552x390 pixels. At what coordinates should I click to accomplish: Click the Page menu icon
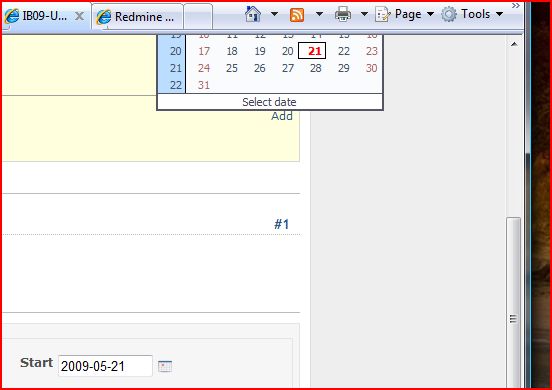(x=383, y=14)
